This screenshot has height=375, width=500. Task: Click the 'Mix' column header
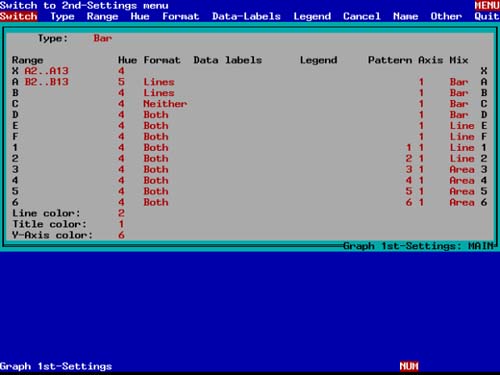point(459,60)
